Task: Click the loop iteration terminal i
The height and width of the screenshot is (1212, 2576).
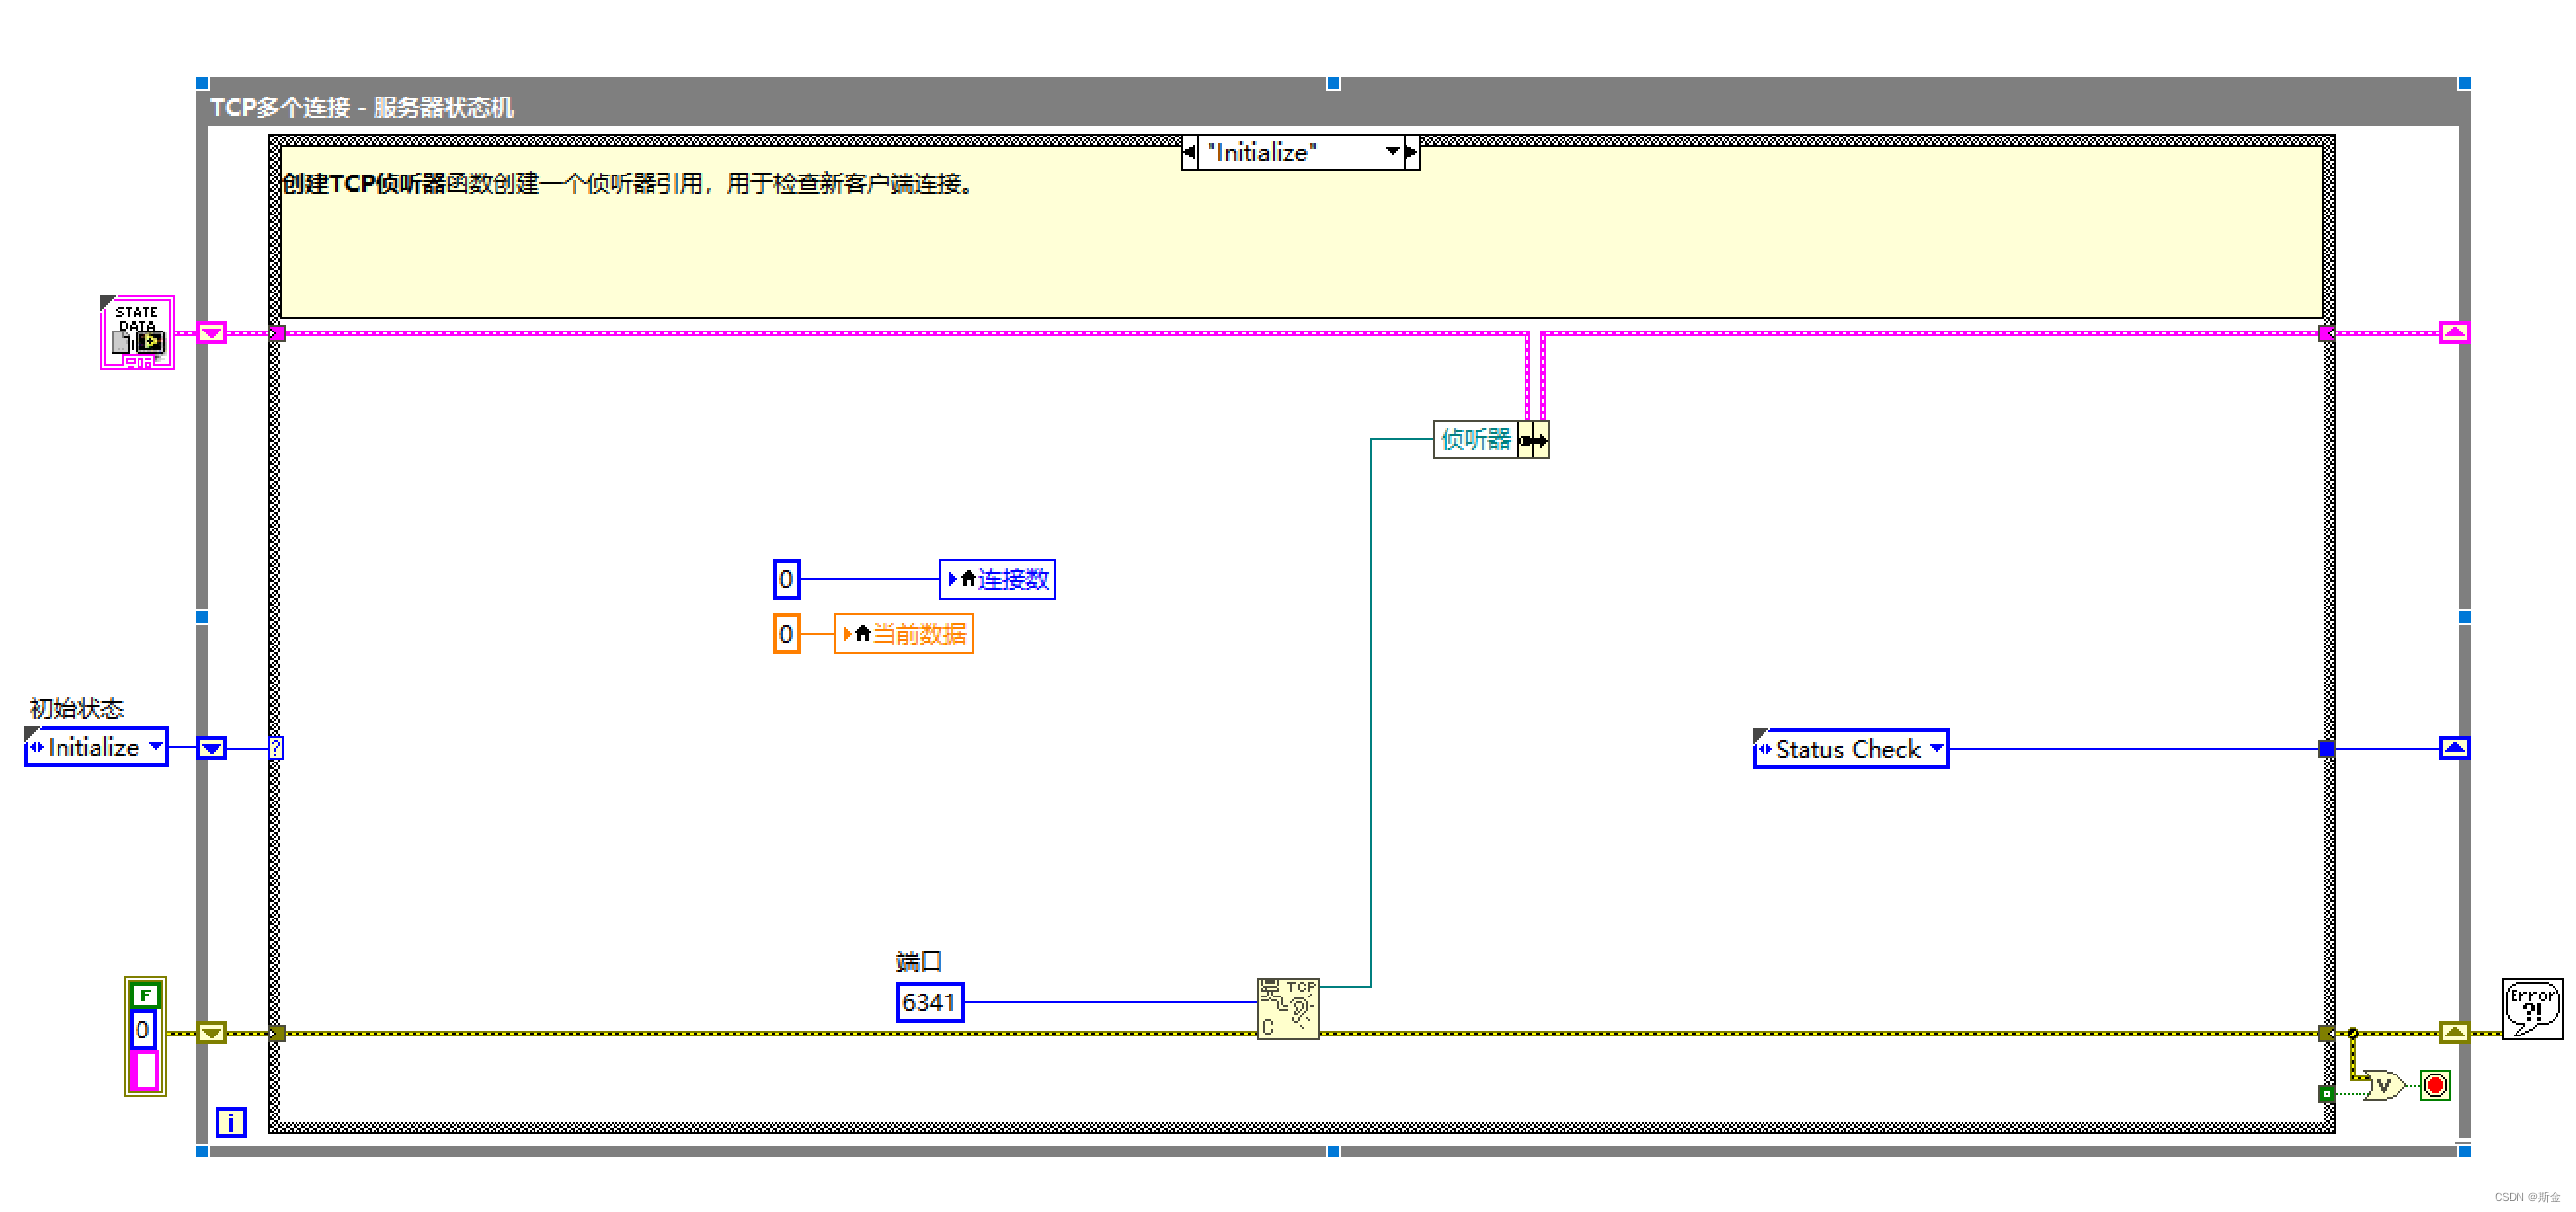Action: click(230, 1122)
